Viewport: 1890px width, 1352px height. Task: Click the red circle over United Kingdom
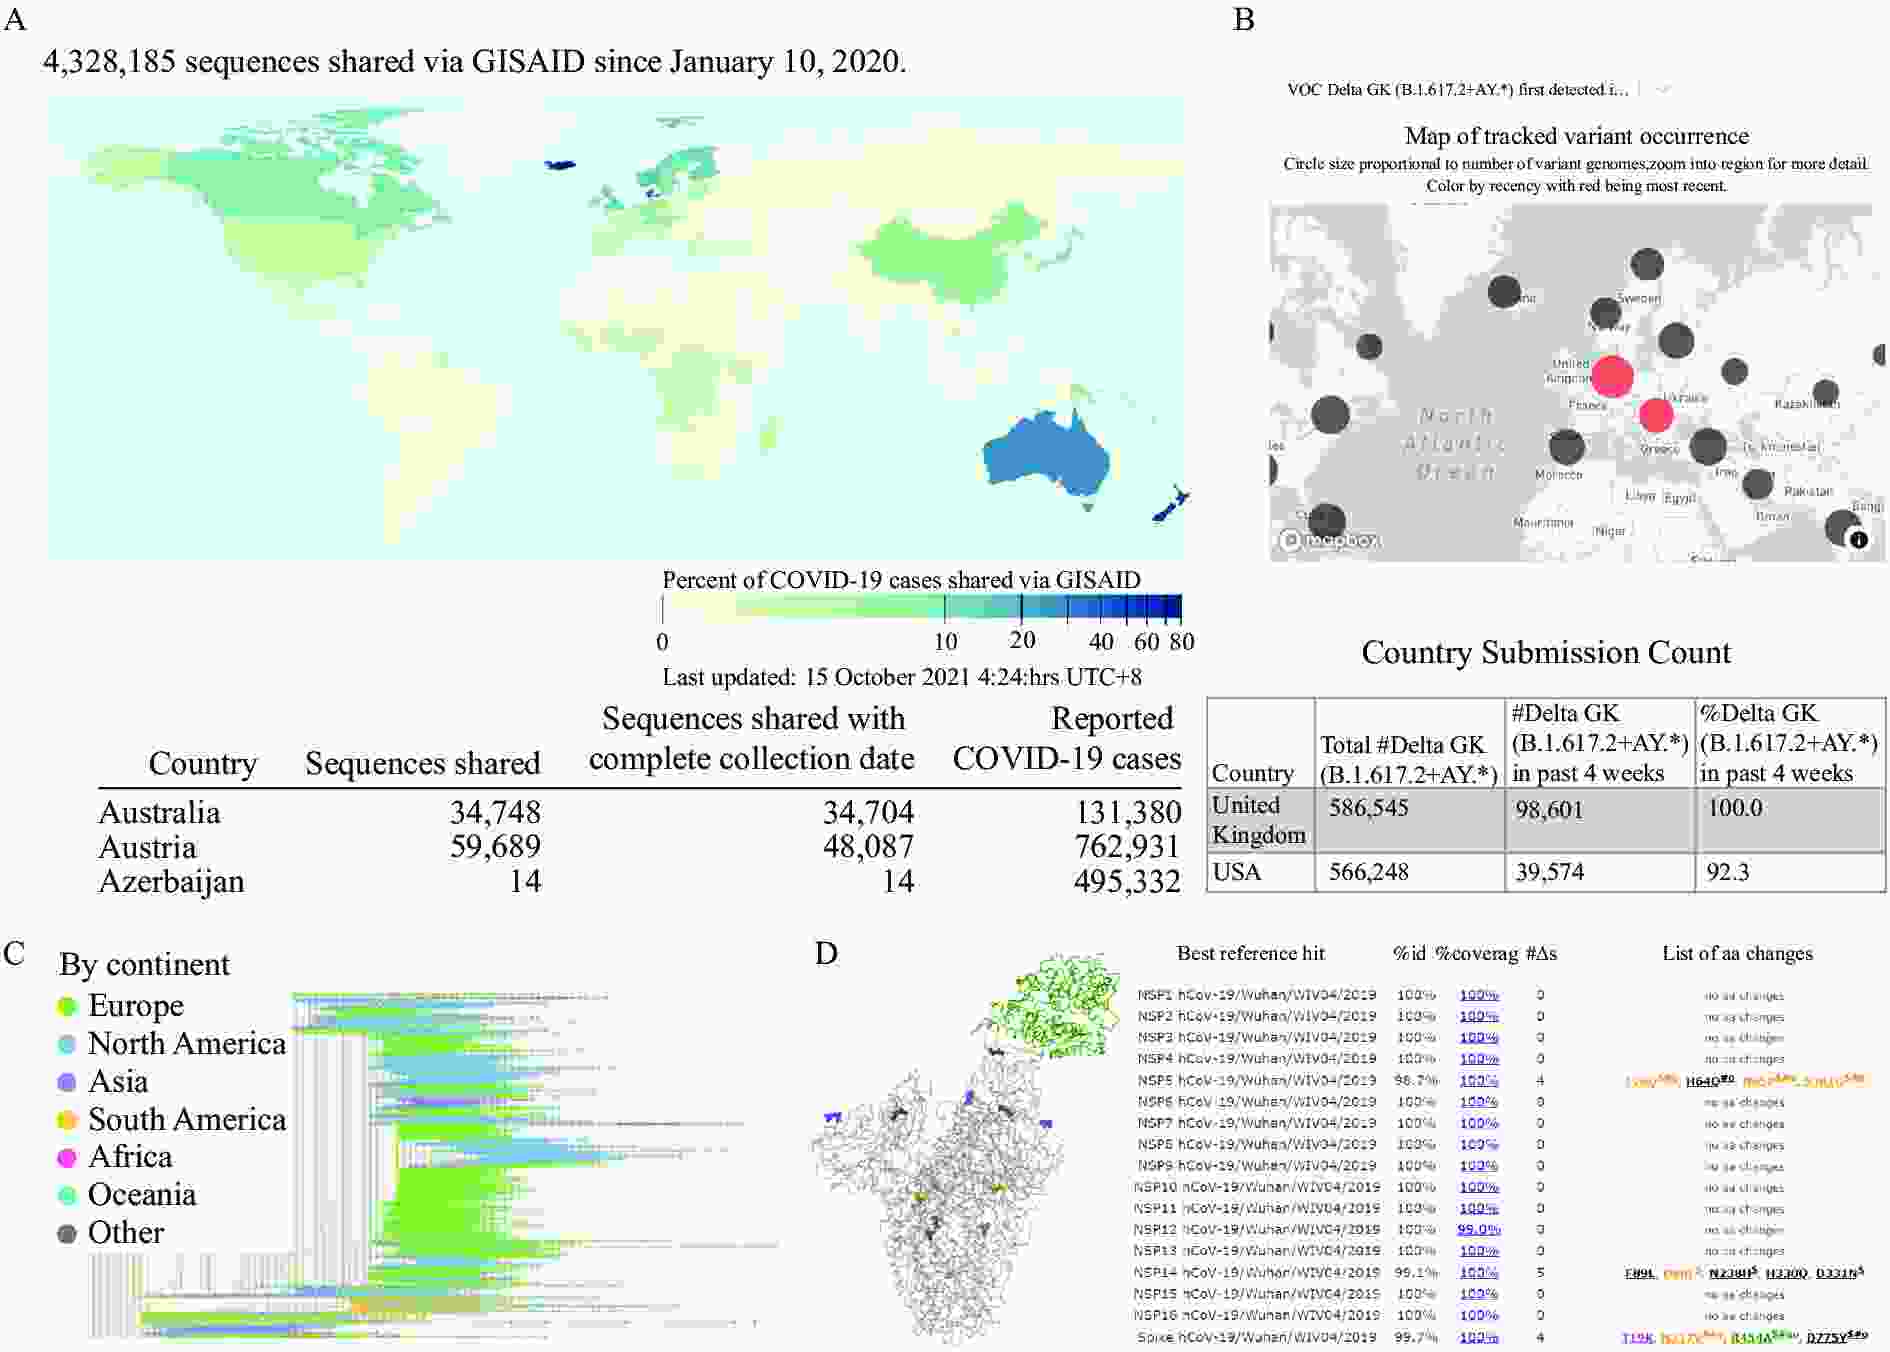point(1611,376)
